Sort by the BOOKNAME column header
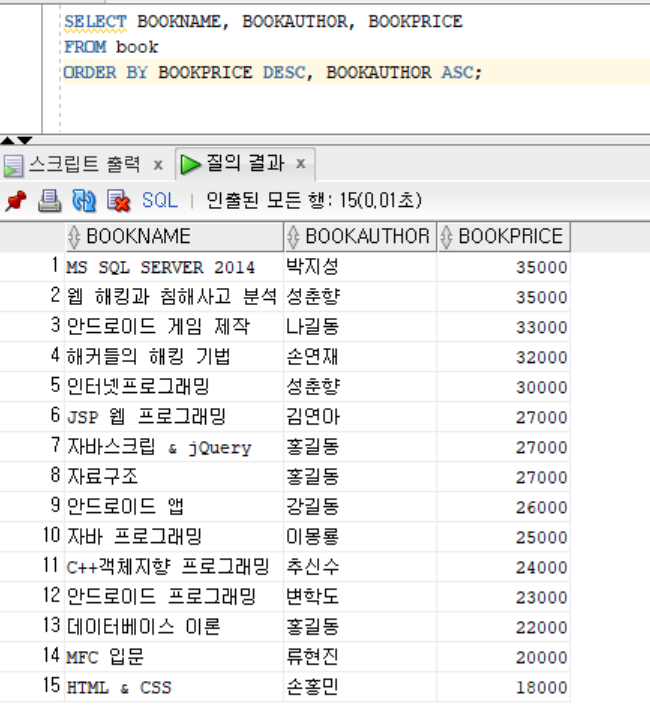The height and width of the screenshot is (714, 650). click(x=174, y=236)
